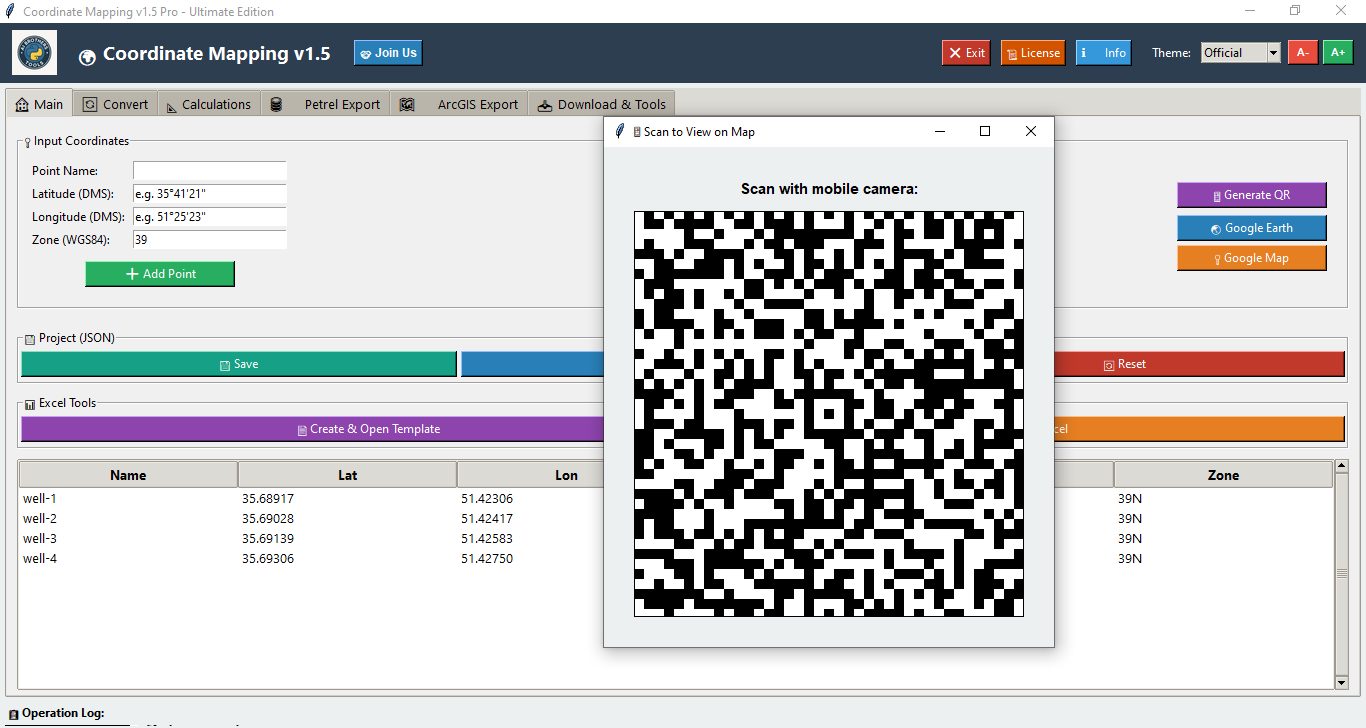
Task: Click the Google Earth button
Action: tap(1252, 228)
